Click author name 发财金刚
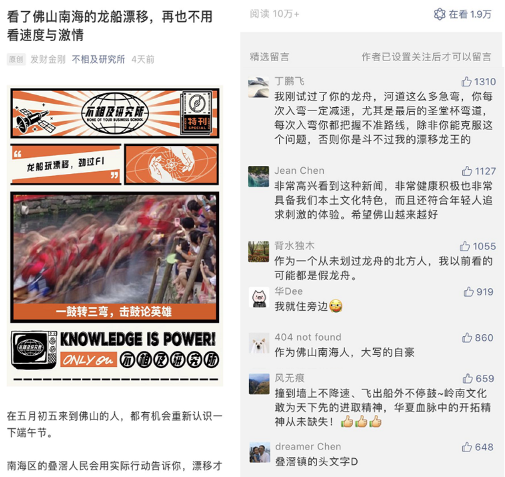The height and width of the screenshot is (477, 505). coord(48,59)
